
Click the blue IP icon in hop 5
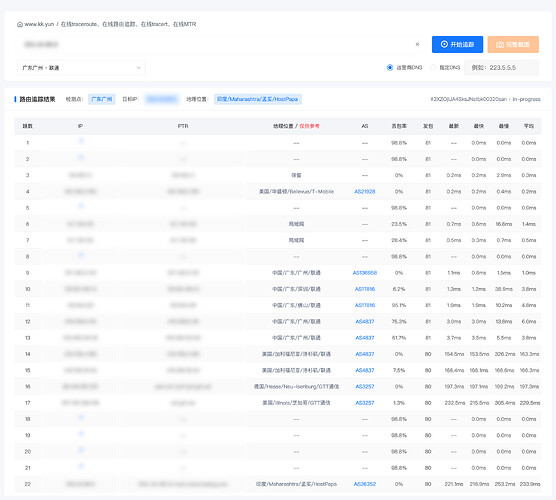pyautogui.click(x=81, y=206)
